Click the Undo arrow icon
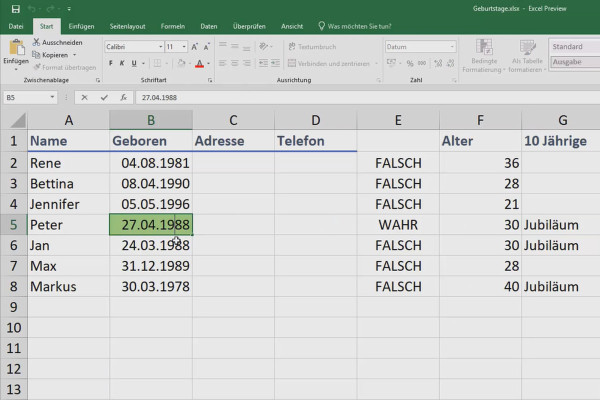This screenshot has height=400, width=600. (33, 9)
